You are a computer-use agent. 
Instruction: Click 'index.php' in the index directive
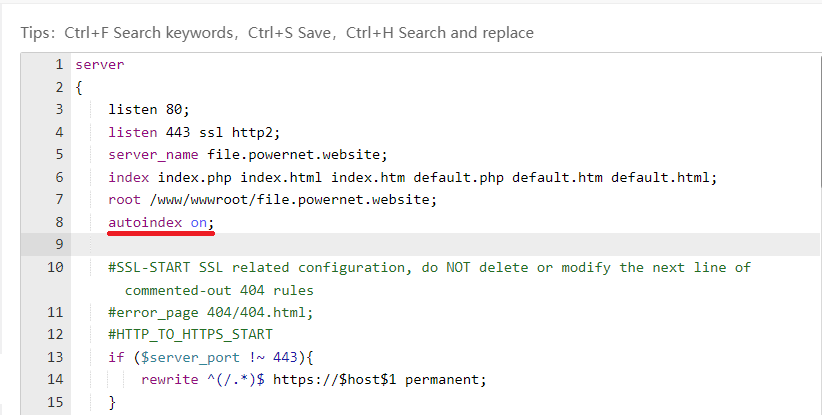[x=195, y=177]
